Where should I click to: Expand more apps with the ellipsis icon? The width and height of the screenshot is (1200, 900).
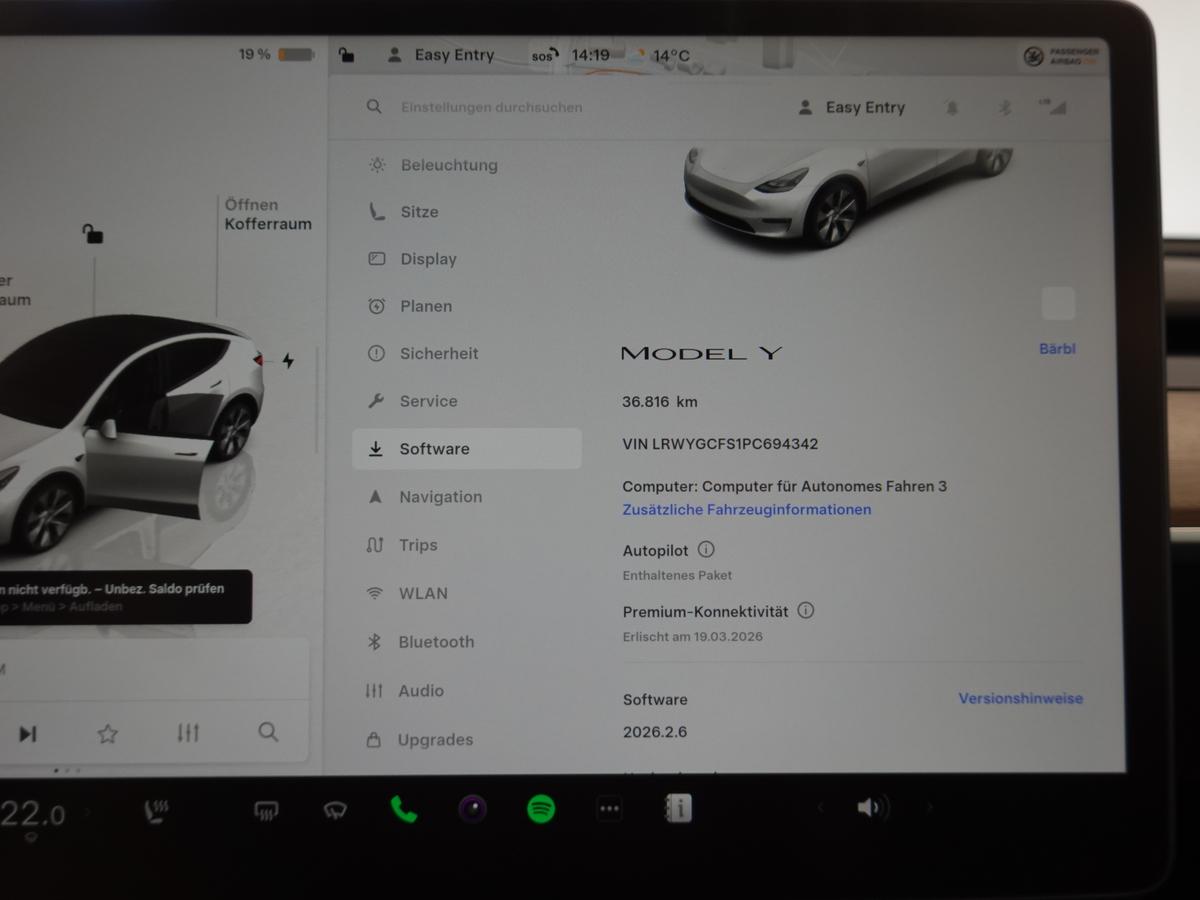607,807
